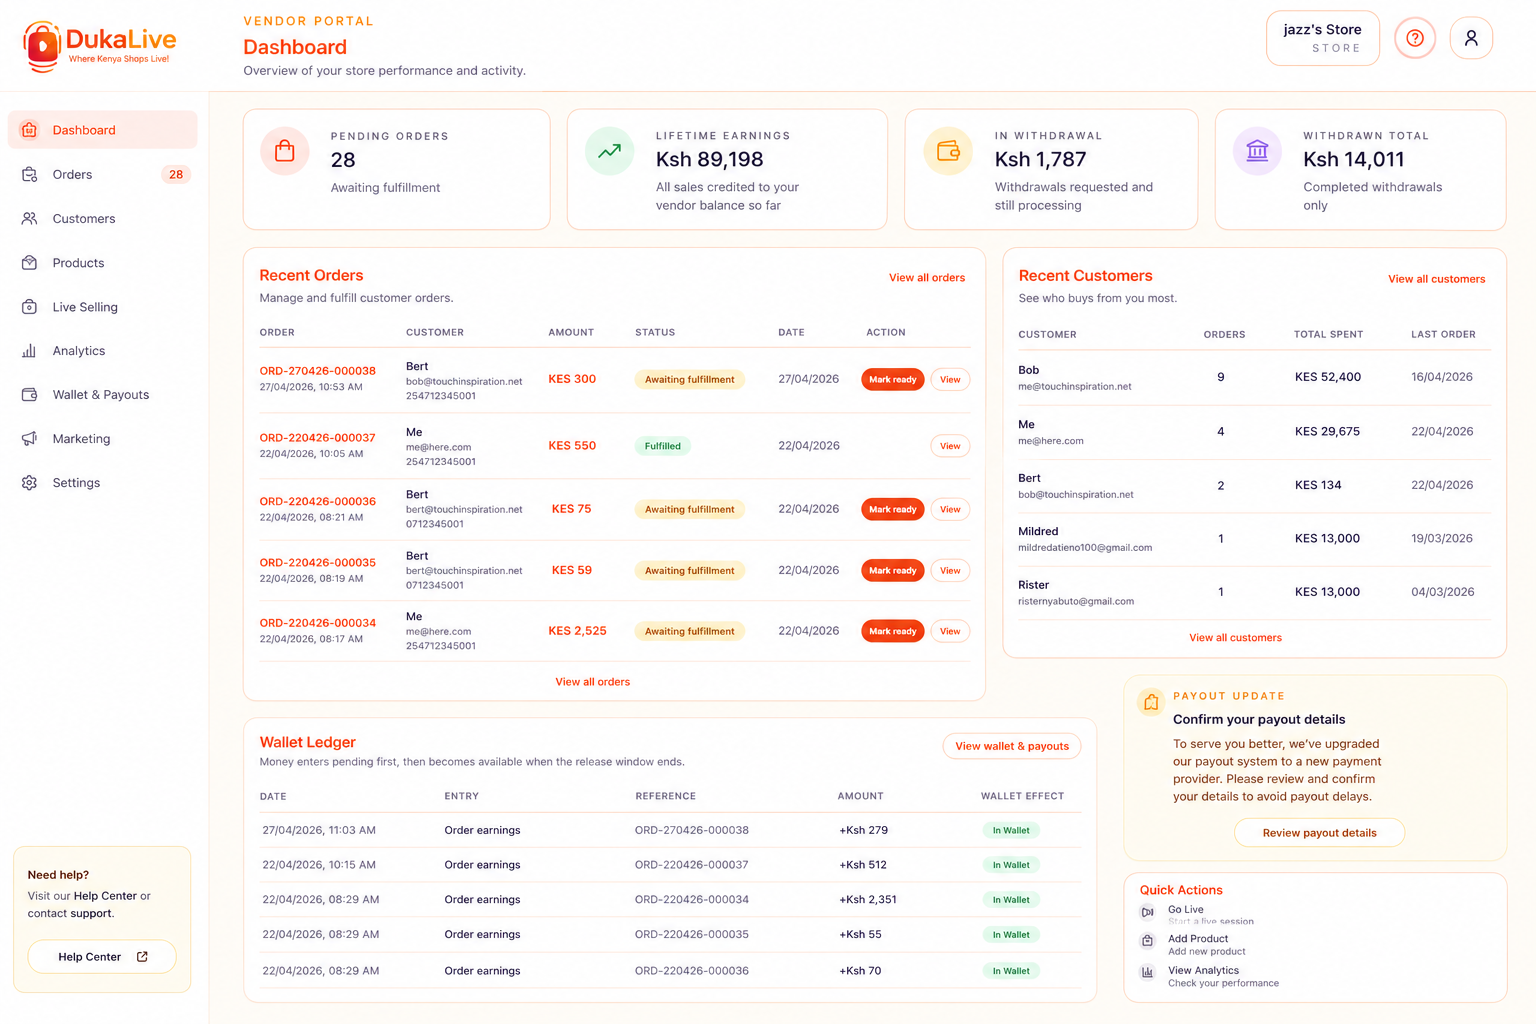Viewport: 1536px width, 1024px height.
Task: Click the external link icon on Help Center
Action: (142, 957)
